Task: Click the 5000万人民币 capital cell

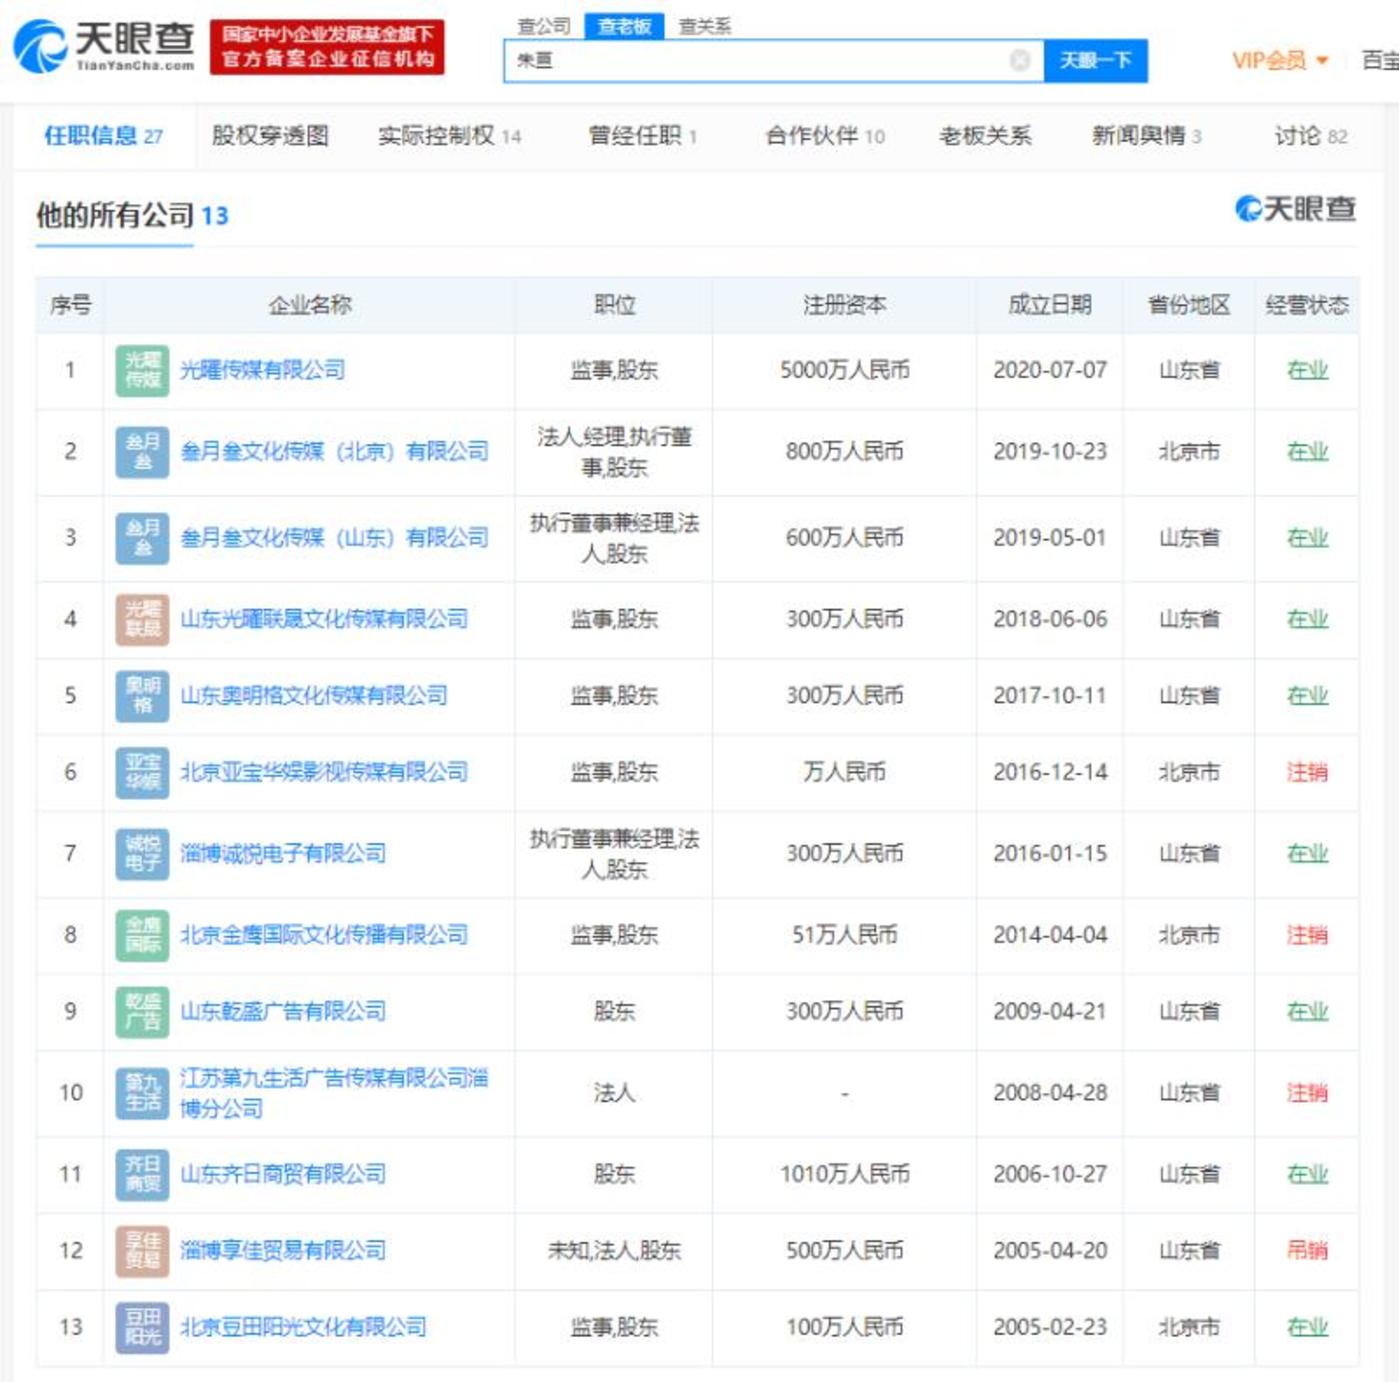Action: pos(844,370)
